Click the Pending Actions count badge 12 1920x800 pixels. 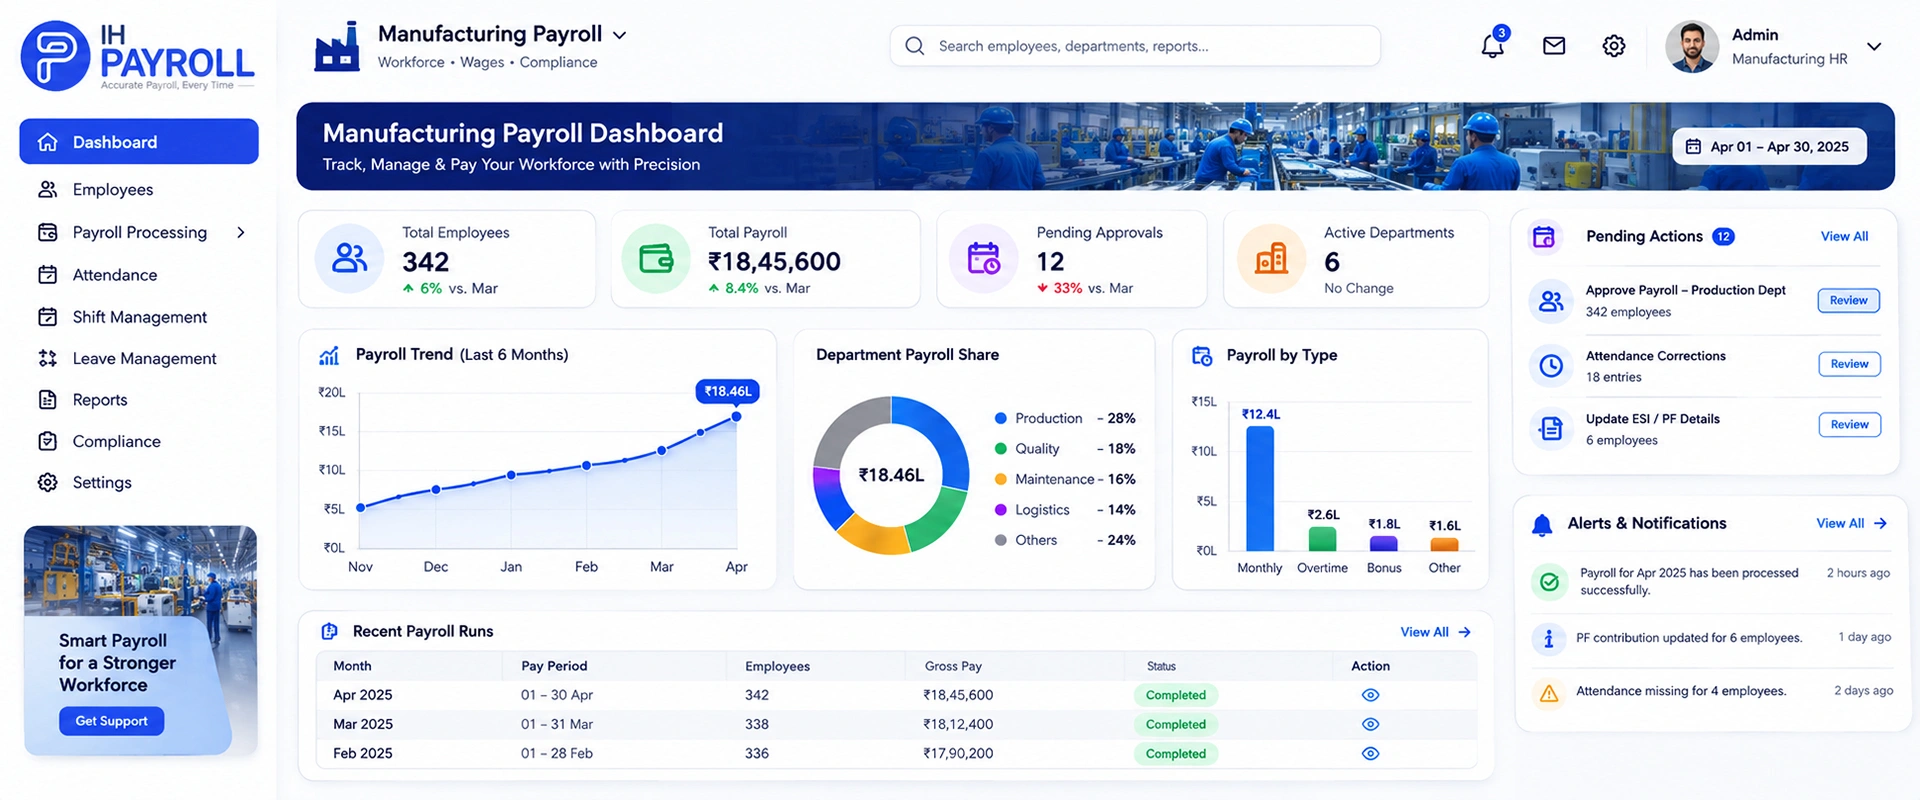pyautogui.click(x=1723, y=237)
